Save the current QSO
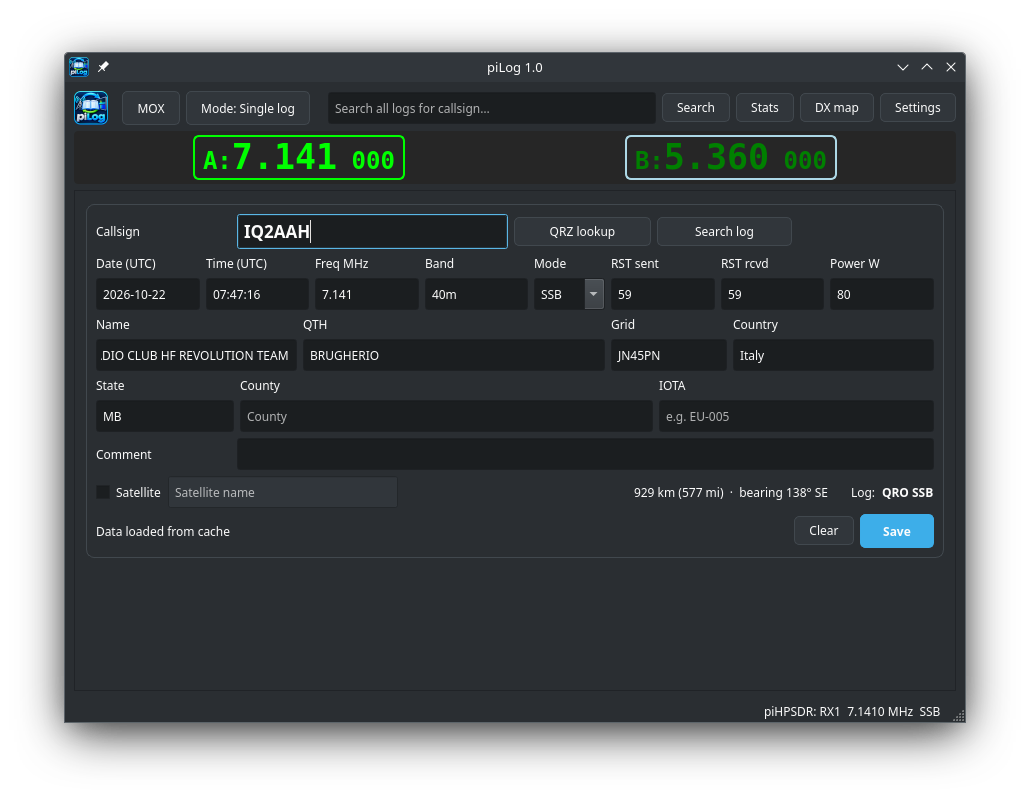Image resolution: width=1030 pixels, height=799 pixels. 897,531
